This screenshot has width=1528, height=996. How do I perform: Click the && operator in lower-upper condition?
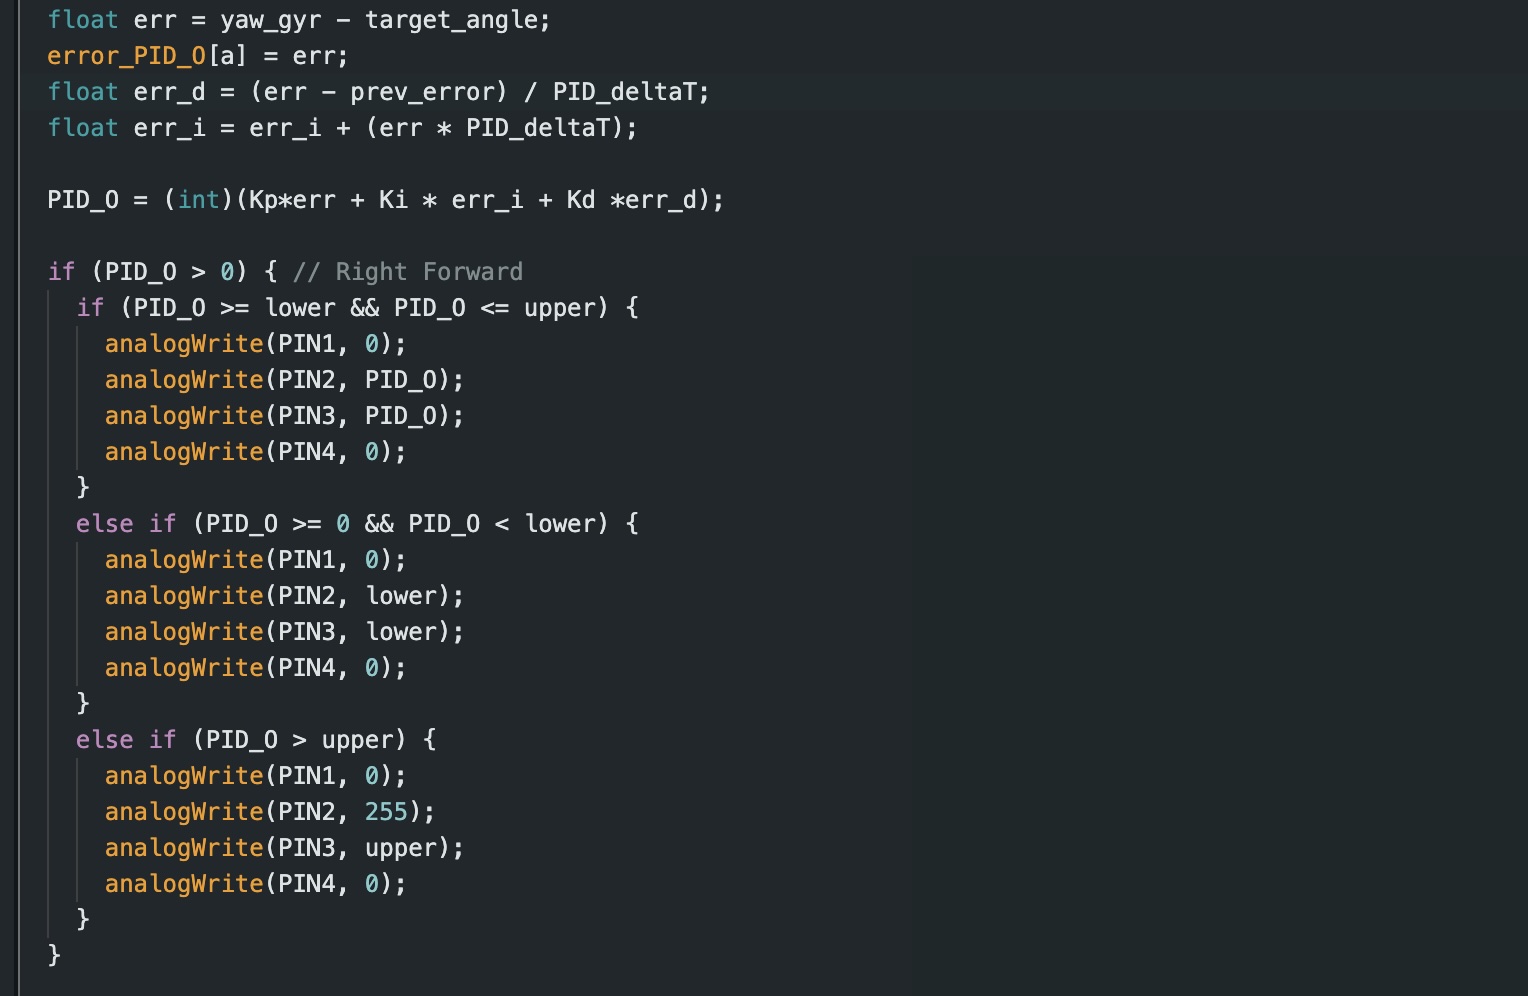(x=365, y=308)
